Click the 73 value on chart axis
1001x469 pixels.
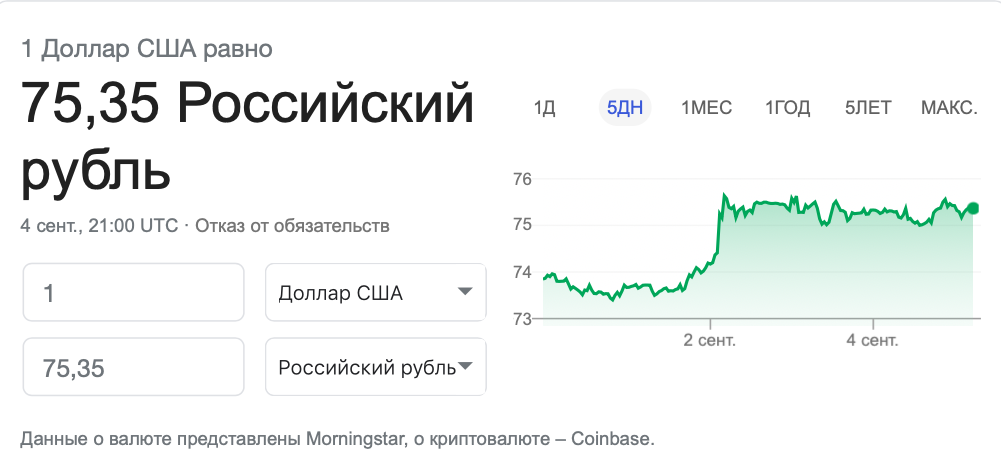pos(522,319)
